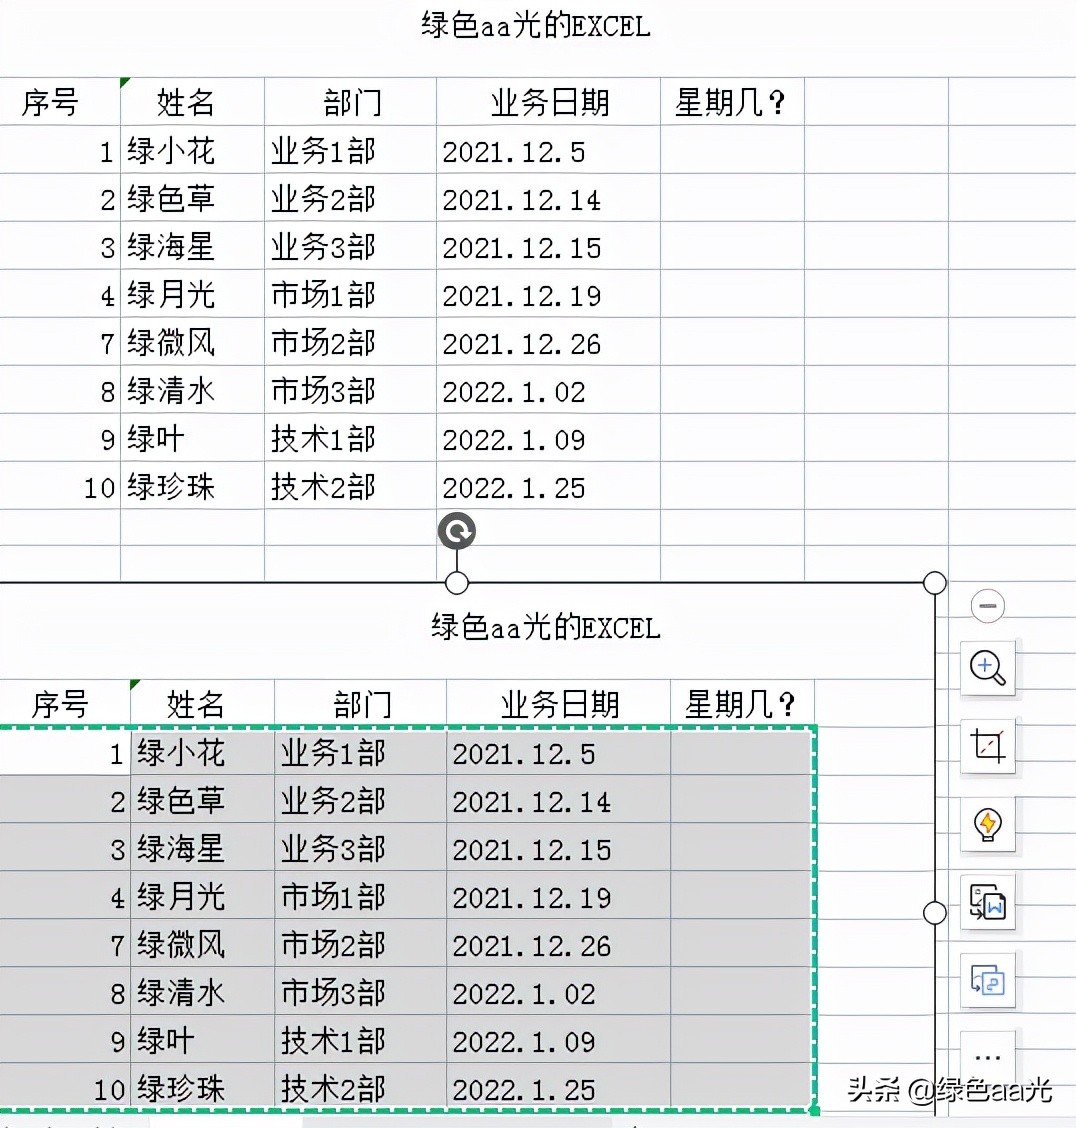
Task: Select empty 星期几 cell in worksheet 绿小花 row
Action: pyautogui.click(x=732, y=150)
